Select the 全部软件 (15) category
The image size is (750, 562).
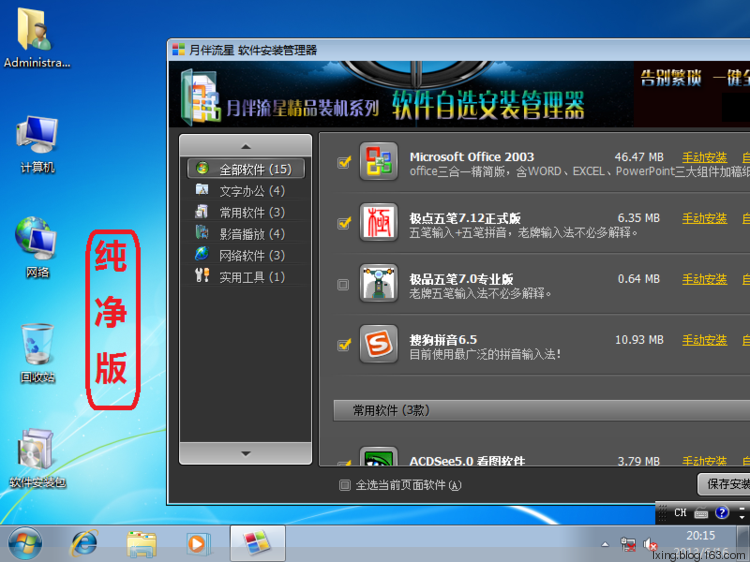tap(246, 169)
